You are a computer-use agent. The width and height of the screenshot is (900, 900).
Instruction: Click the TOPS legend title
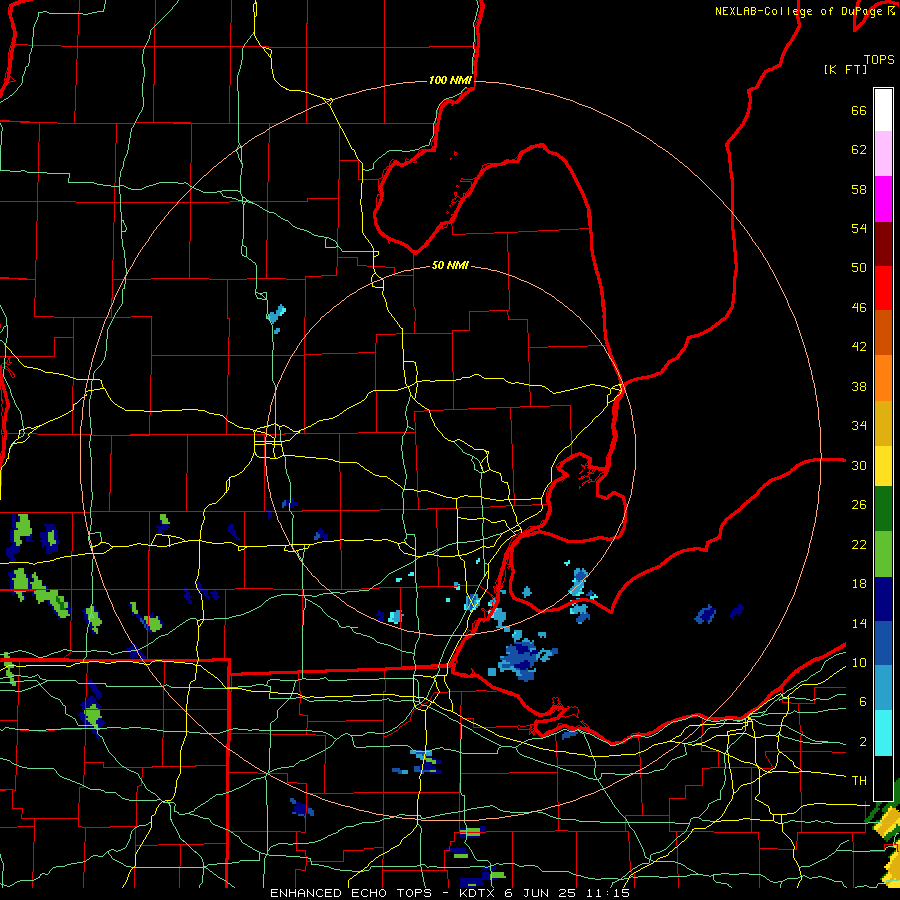(x=879, y=60)
